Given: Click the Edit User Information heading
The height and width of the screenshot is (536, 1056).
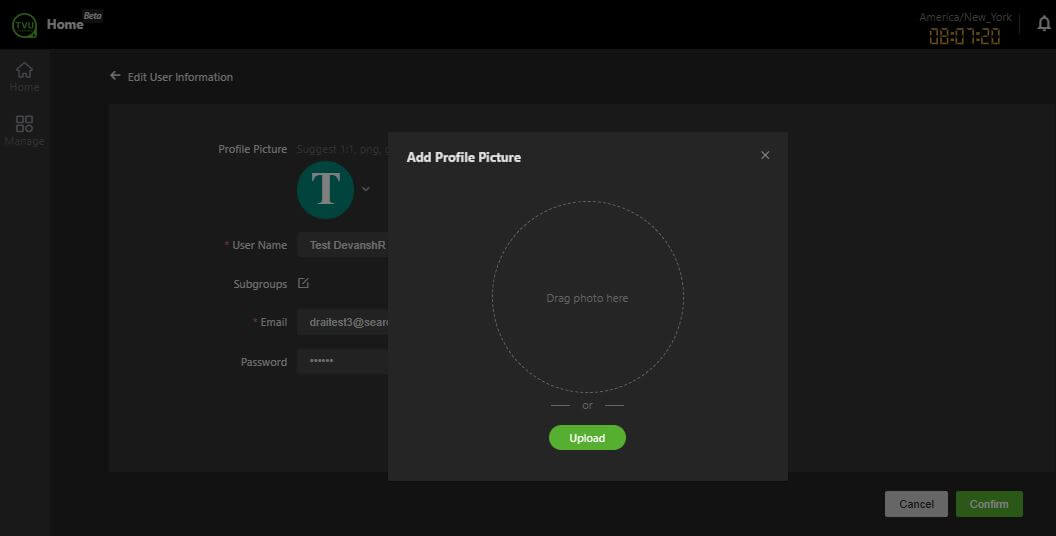Looking at the screenshot, I should [x=180, y=77].
